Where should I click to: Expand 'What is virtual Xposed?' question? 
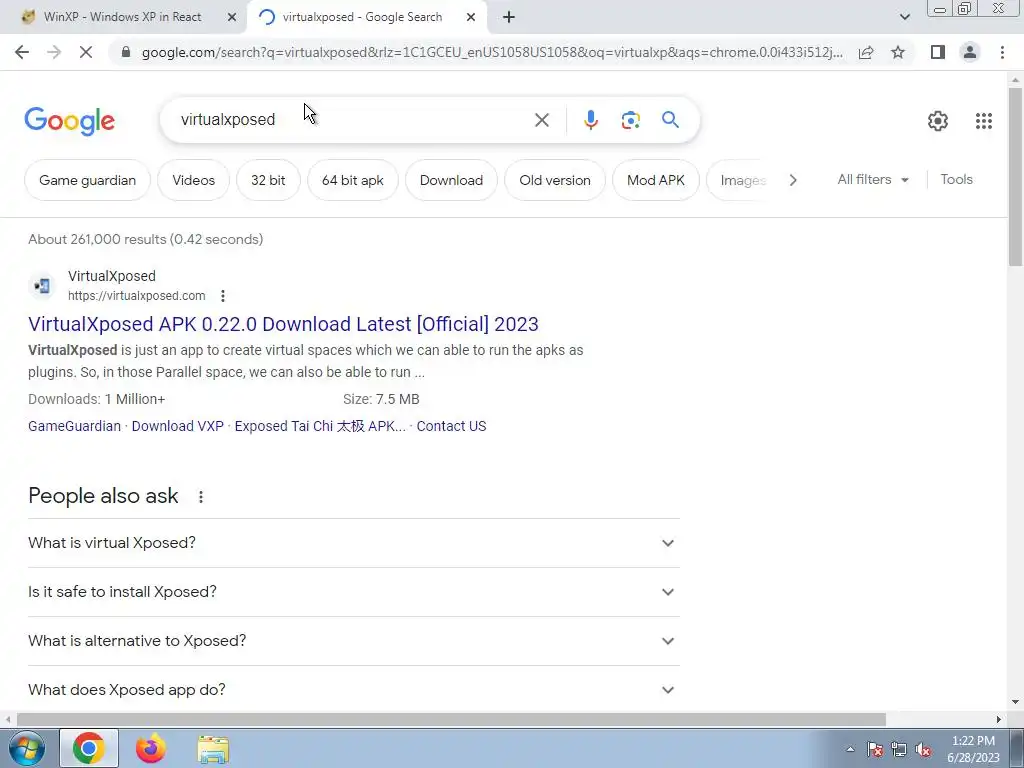click(354, 543)
